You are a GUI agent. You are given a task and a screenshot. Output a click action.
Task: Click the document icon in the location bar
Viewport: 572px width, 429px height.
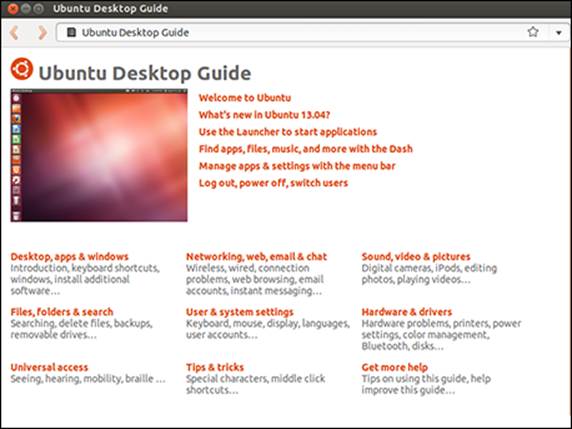(72, 32)
